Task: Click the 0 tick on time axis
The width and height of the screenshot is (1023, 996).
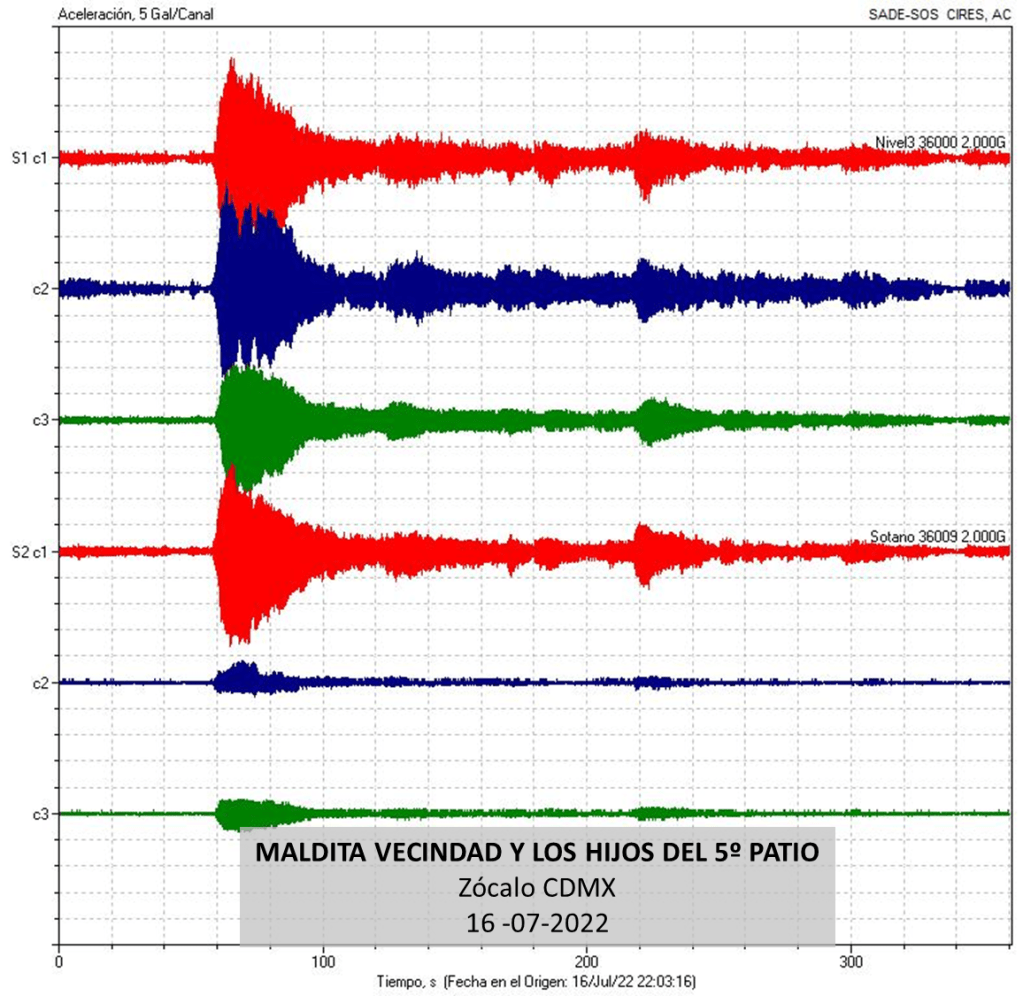Action: [60, 961]
